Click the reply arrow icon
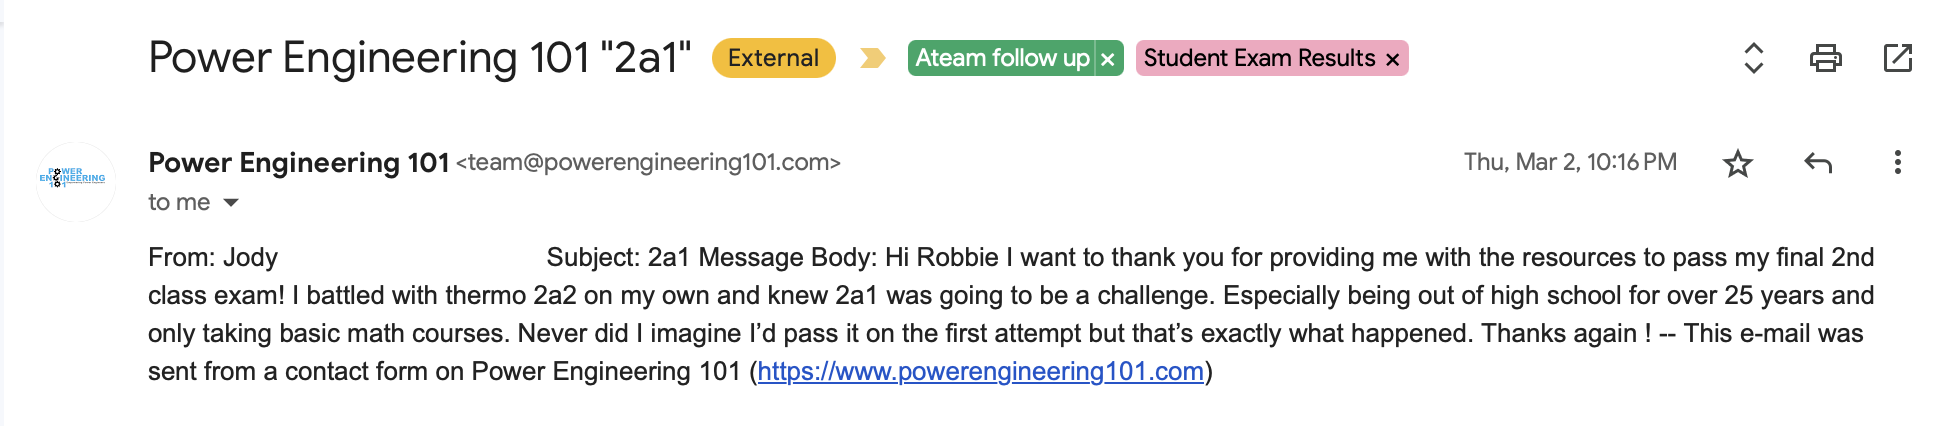The width and height of the screenshot is (1952, 426). (1818, 163)
